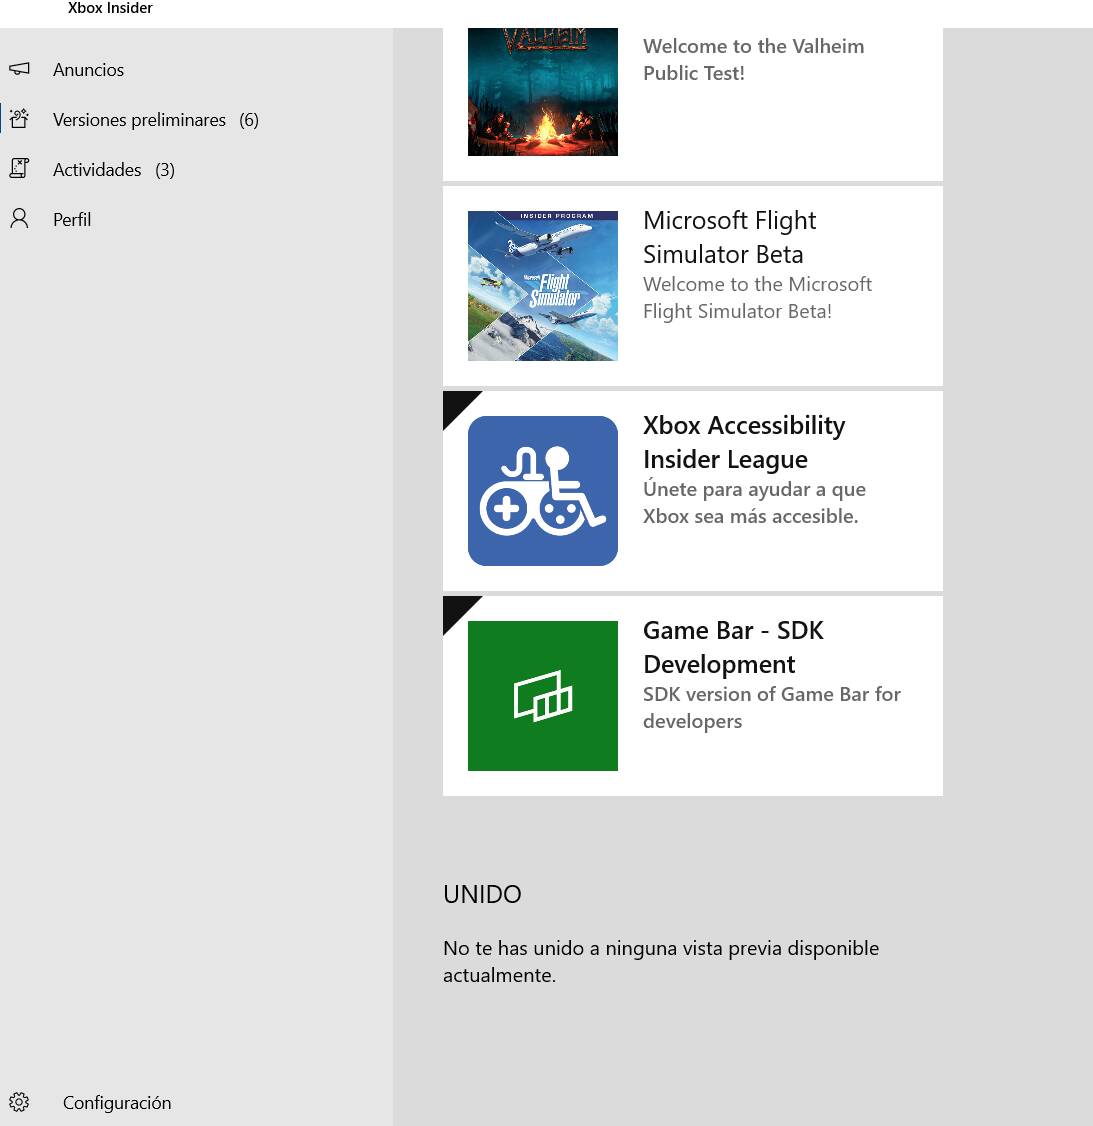Screen dimensions: 1093x1126
Task: Open Xbox Accessibility Insider League title
Action: [x=743, y=442]
